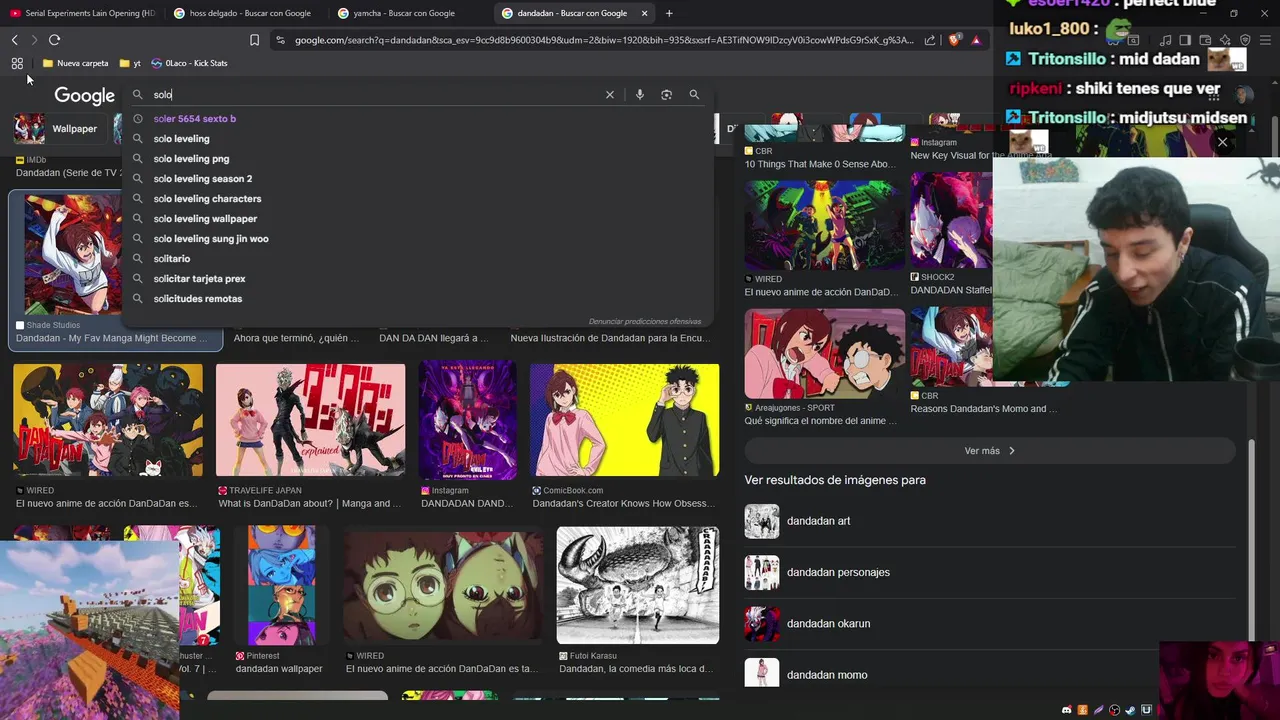This screenshot has width=1280, height=720.
Task: Open related search 'dandadan personajes'
Action: click(990, 572)
